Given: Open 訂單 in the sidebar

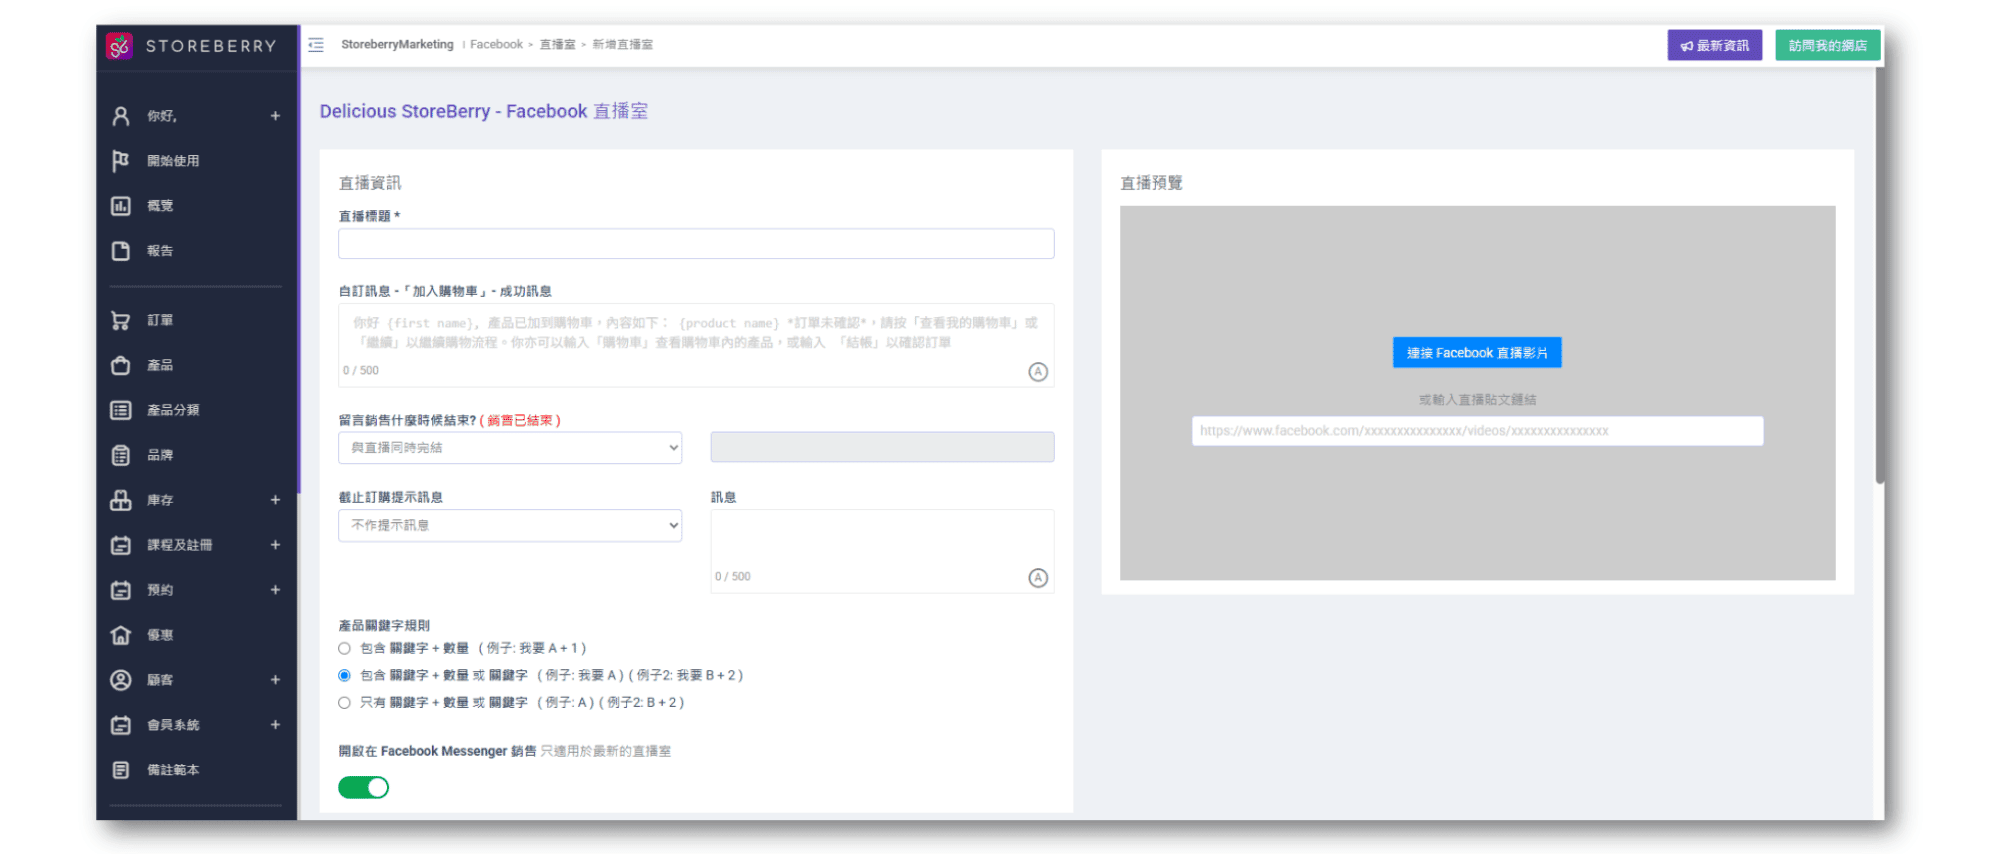Looking at the screenshot, I should (x=160, y=320).
